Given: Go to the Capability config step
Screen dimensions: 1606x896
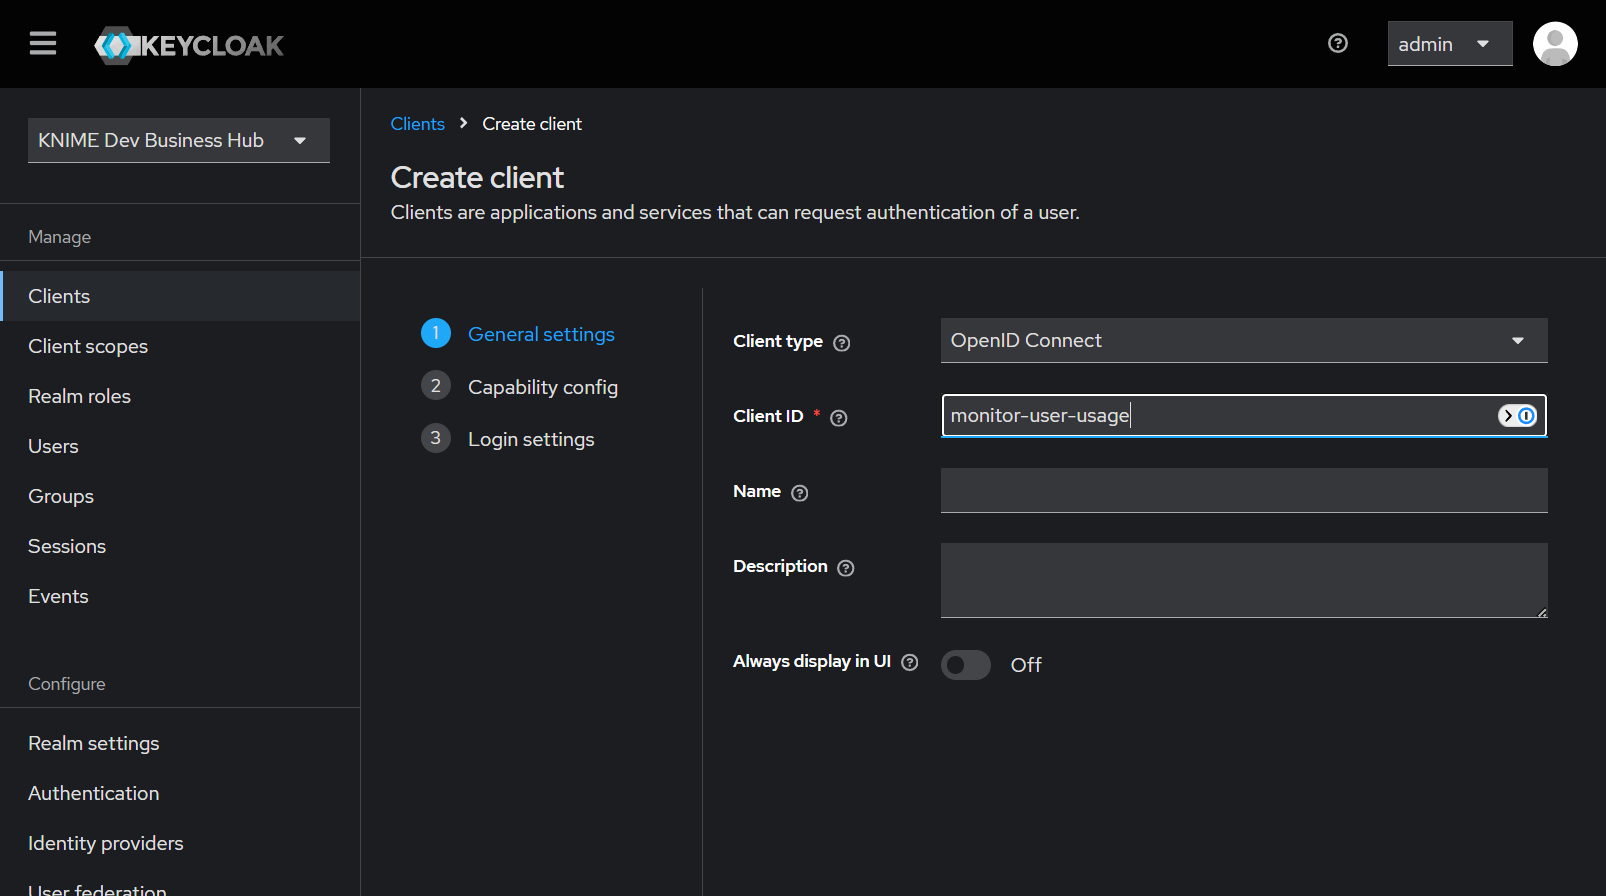Looking at the screenshot, I should point(542,387).
